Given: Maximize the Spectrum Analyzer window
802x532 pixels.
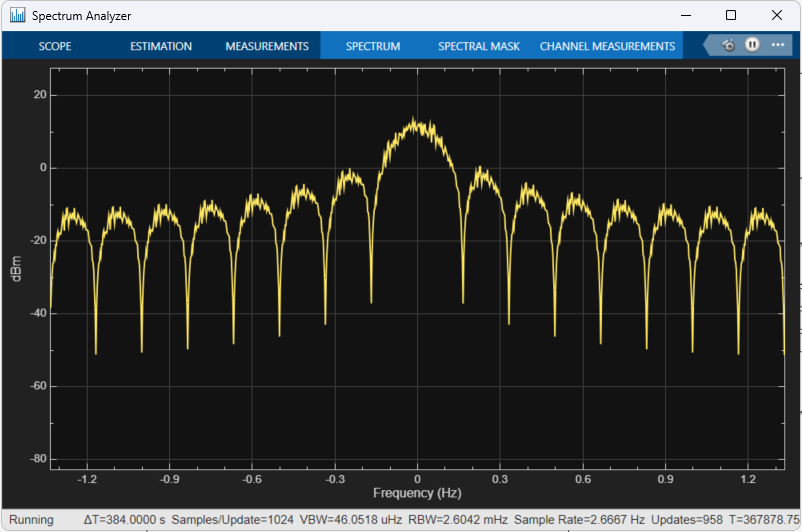Looking at the screenshot, I should [731, 15].
